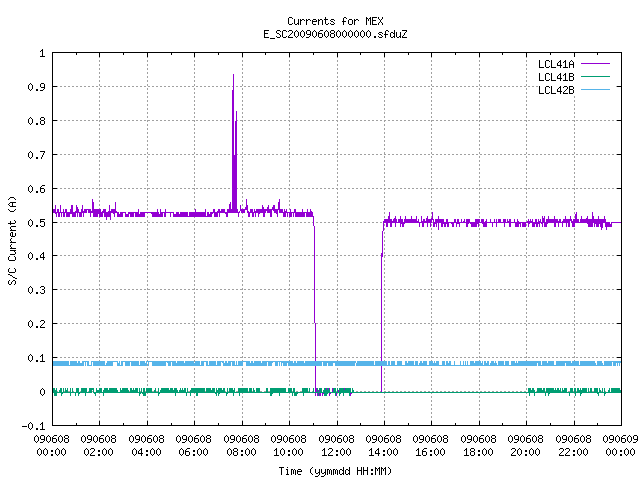The height and width of the screenshot is (480, 640).
Task: Click the LCL41A current spike peak near 0.93 A
Action: pyautogui.click(x=233, y=75)
